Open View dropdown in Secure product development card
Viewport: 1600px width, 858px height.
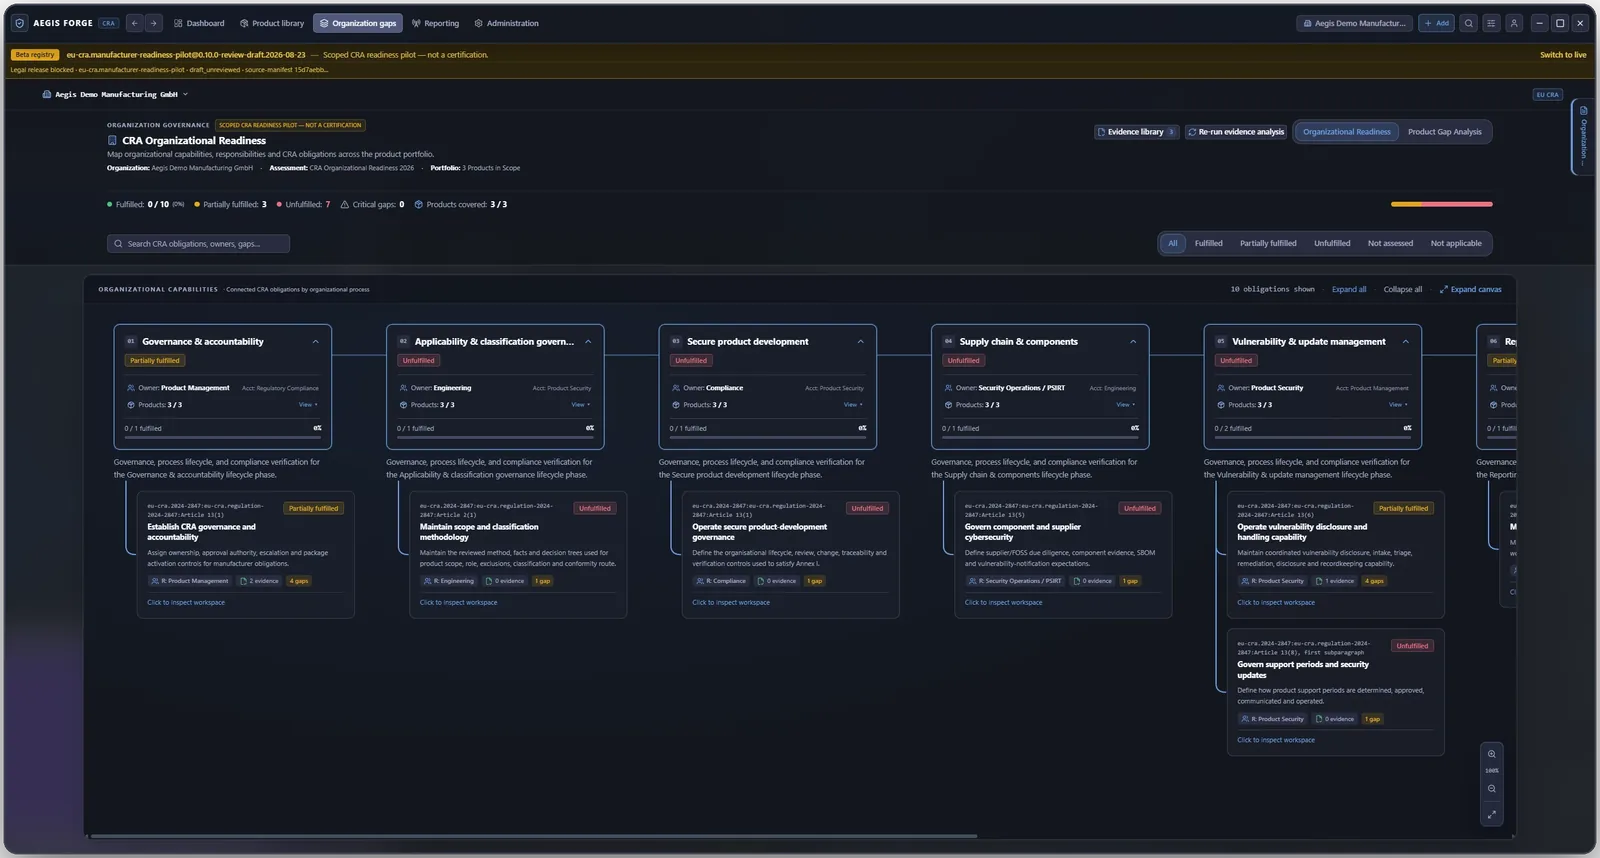(x=853, y=405)
